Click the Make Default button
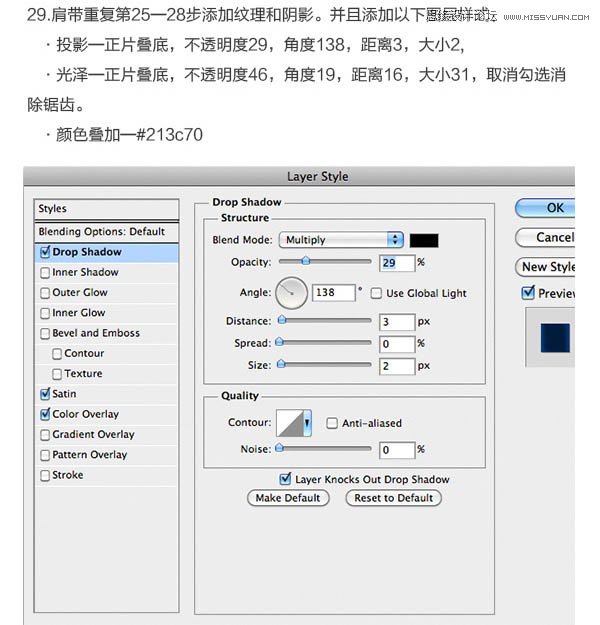This screenshot has height=625, width=600. pos(288,498)
